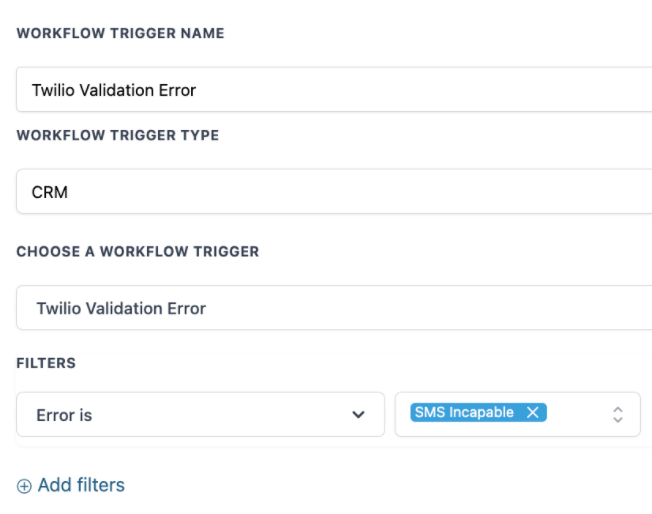Screen dimensions: 652x514
Task: Click blank area right of CRM text
Action: 350,192
